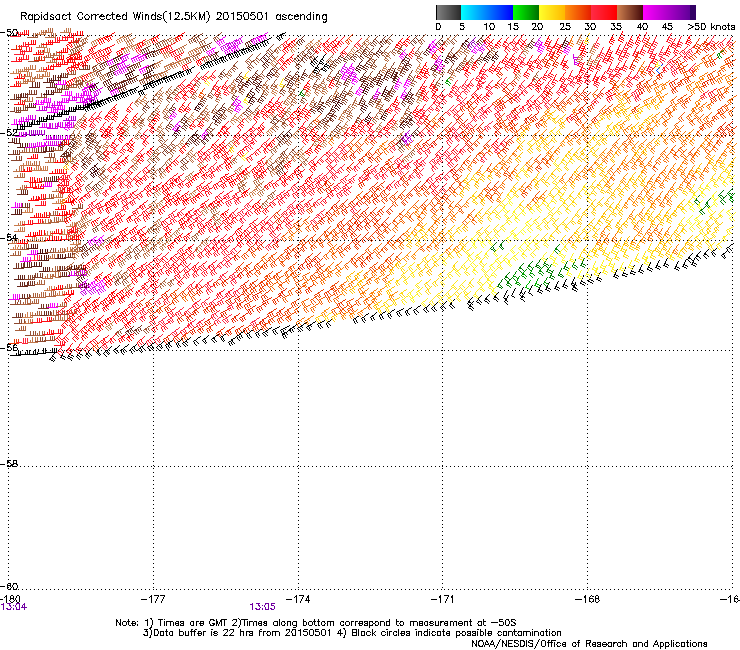This screenshot has width=740, height=650.
Task: Select the yellow 20-25 knots legend swatch
Action: pos(552,12)
